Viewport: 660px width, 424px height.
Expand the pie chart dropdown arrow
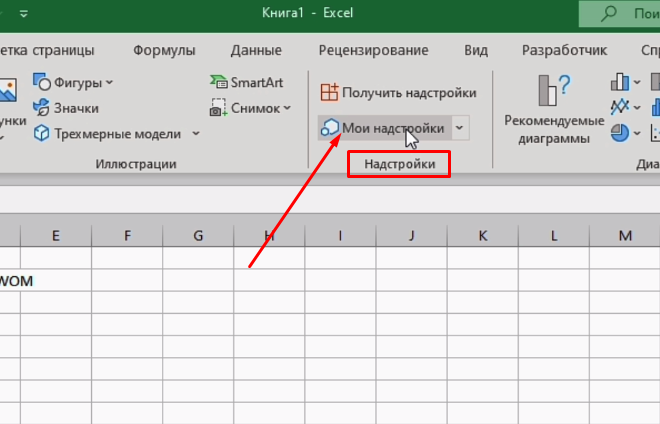pos(637,133)
